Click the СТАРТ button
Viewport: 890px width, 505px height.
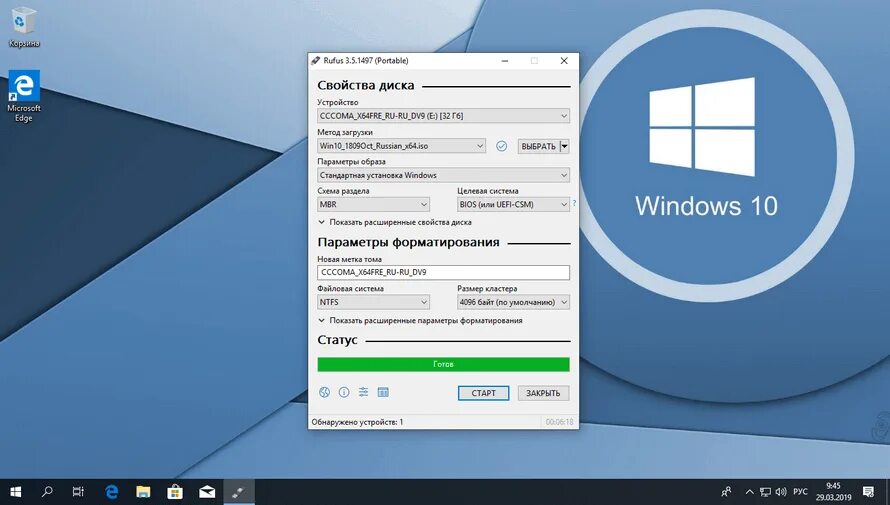coord(484,393)
